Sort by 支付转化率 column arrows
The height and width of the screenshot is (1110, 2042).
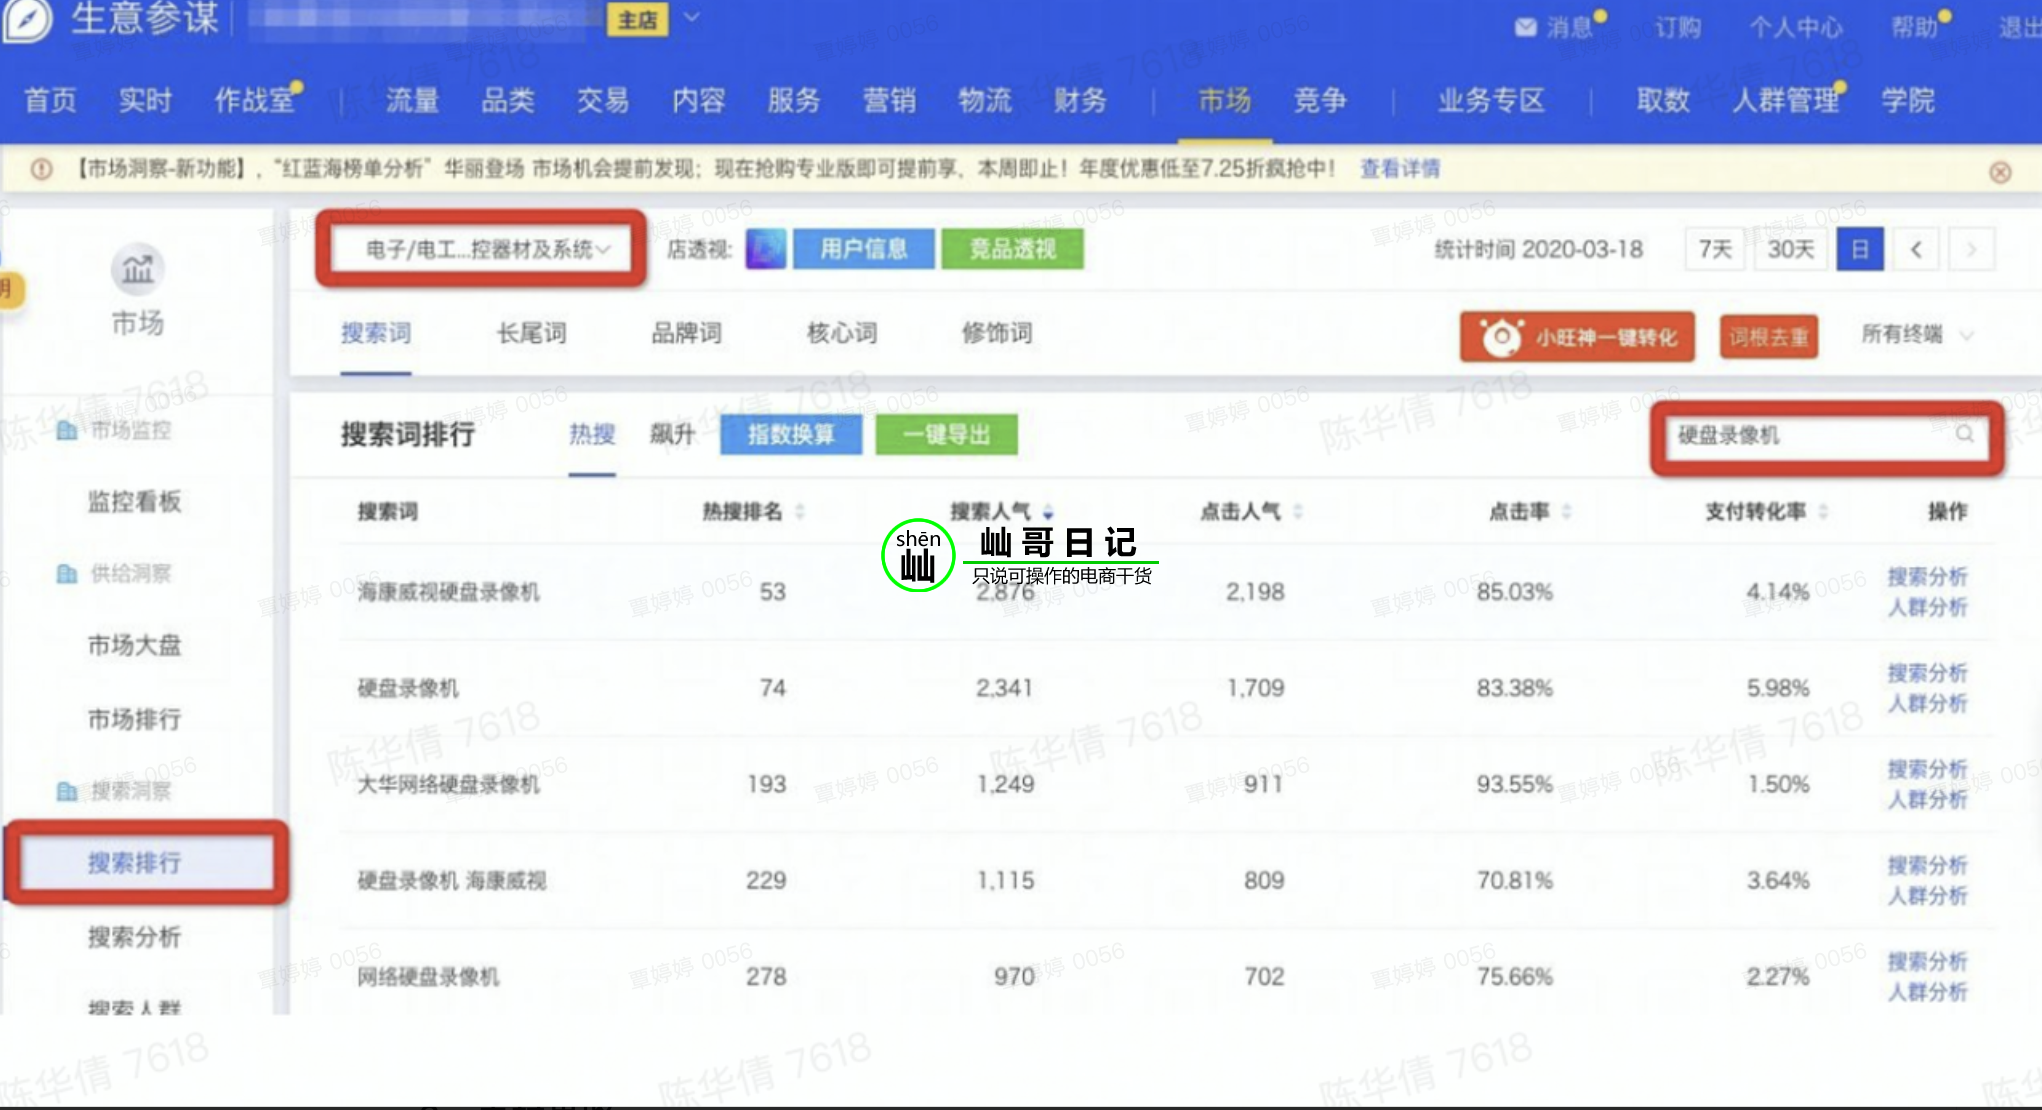pyautogui.click(x=1823, y=512)
